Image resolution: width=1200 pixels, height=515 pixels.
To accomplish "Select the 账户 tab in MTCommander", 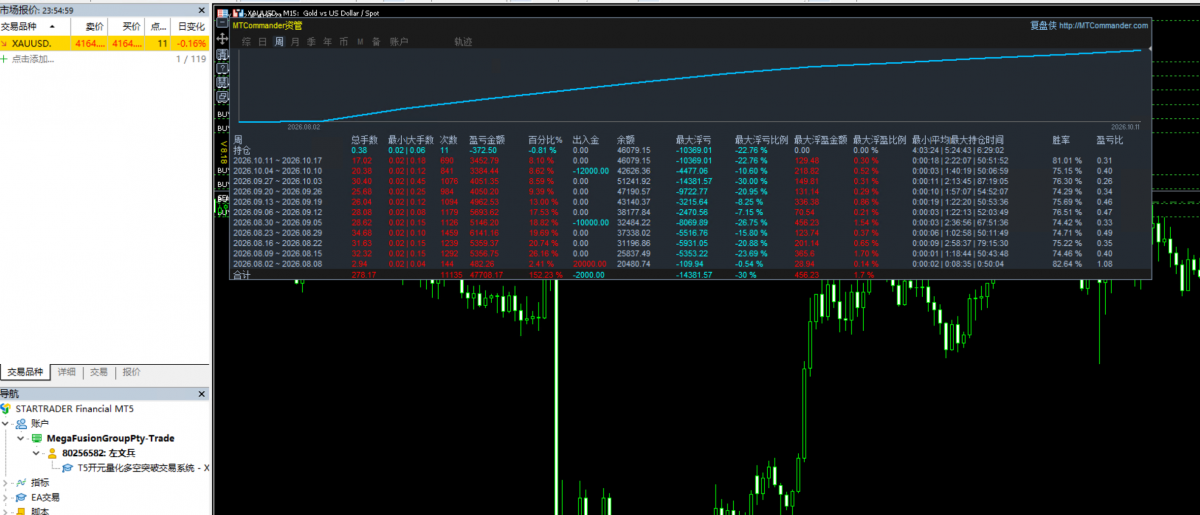I will point(399,42).
